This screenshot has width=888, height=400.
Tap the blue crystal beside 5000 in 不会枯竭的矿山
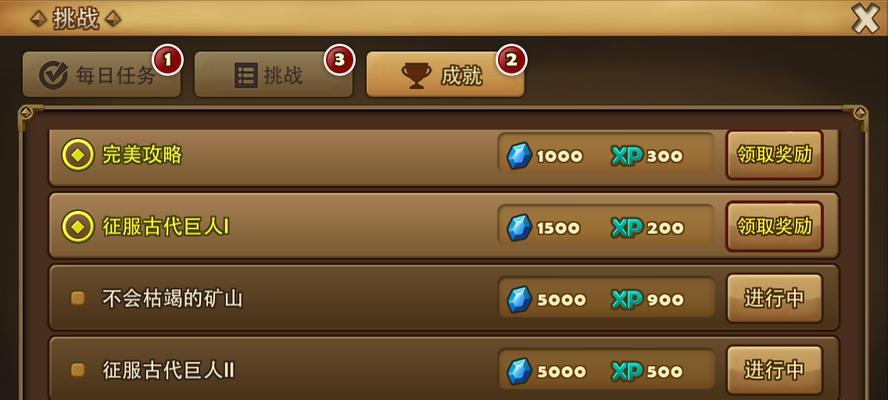click(x=519, y=299)
